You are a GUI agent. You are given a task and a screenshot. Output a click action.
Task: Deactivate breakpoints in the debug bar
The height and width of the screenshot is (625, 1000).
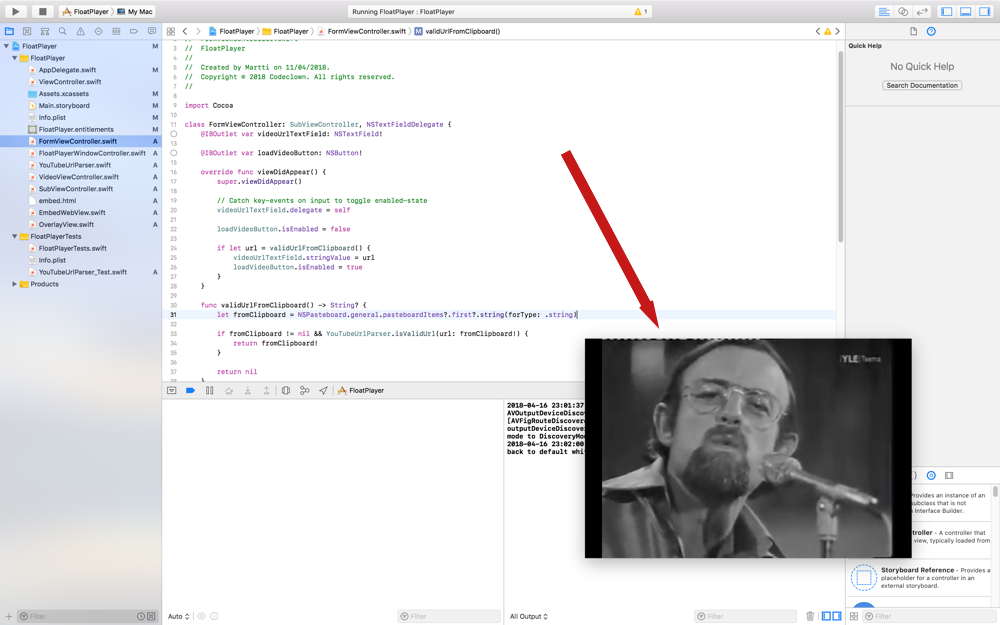pyautogui.click(x=190, y=390)
